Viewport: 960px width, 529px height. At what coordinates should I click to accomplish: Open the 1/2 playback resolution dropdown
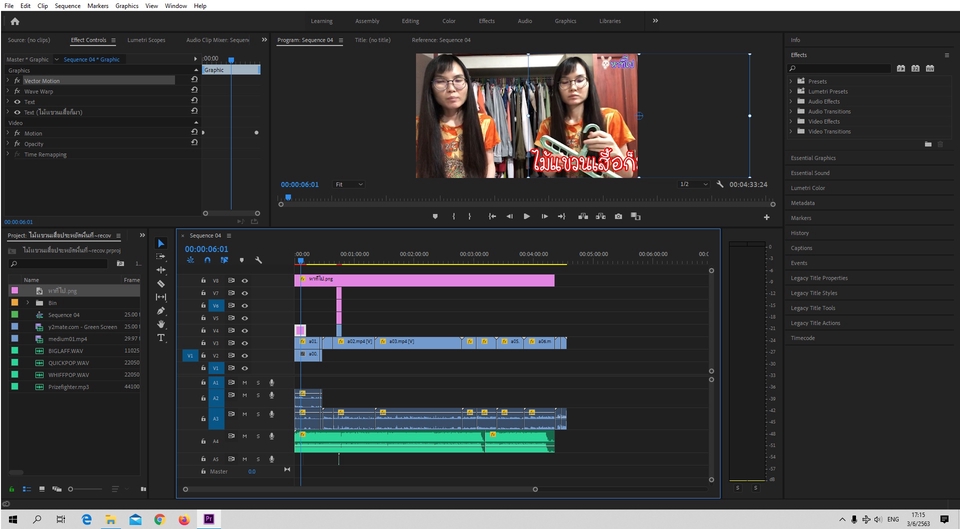click(x=694, y=184)
